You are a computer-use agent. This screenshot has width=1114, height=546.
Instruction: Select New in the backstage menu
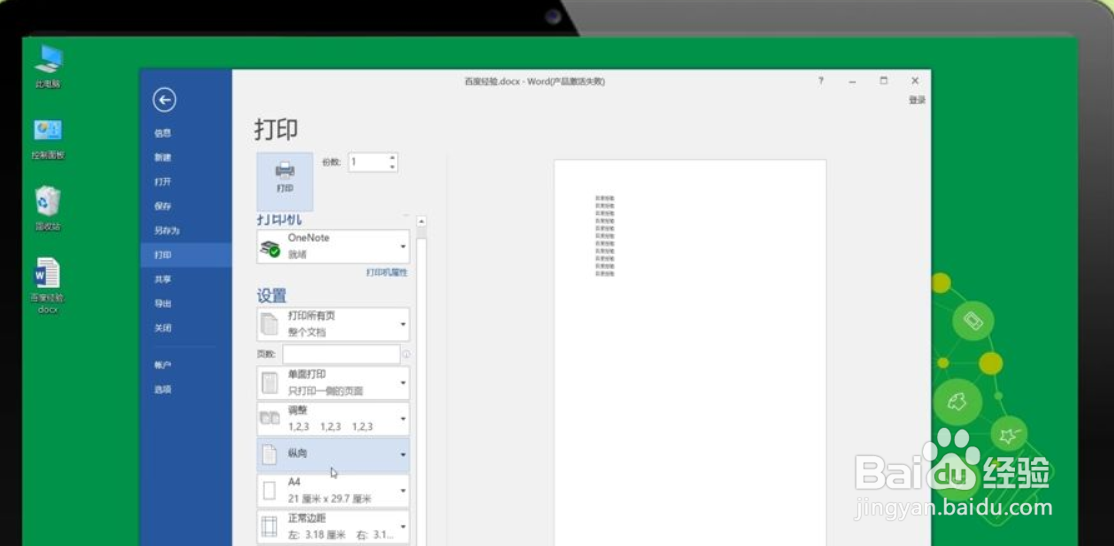(x=163, y=158)
